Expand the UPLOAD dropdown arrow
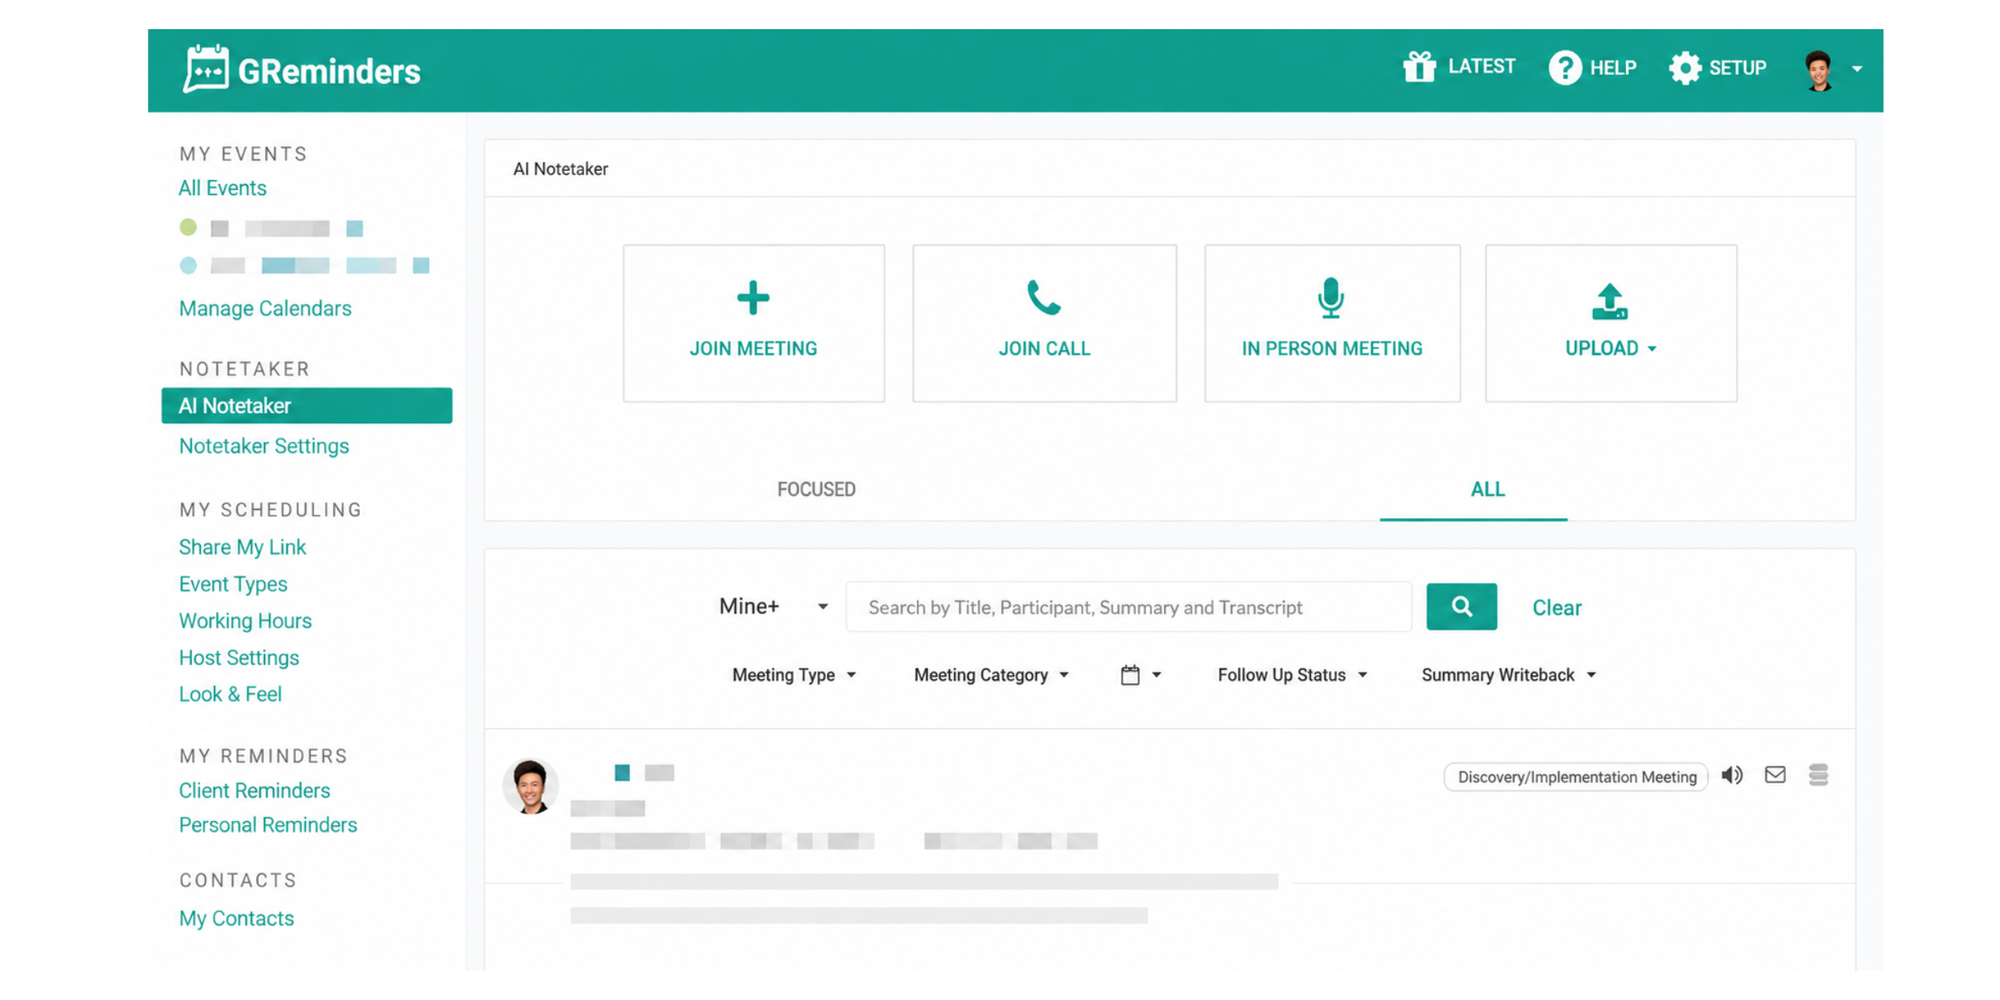The height and width of the screenshot is (1000, 2000). (x=1652, y=349)
